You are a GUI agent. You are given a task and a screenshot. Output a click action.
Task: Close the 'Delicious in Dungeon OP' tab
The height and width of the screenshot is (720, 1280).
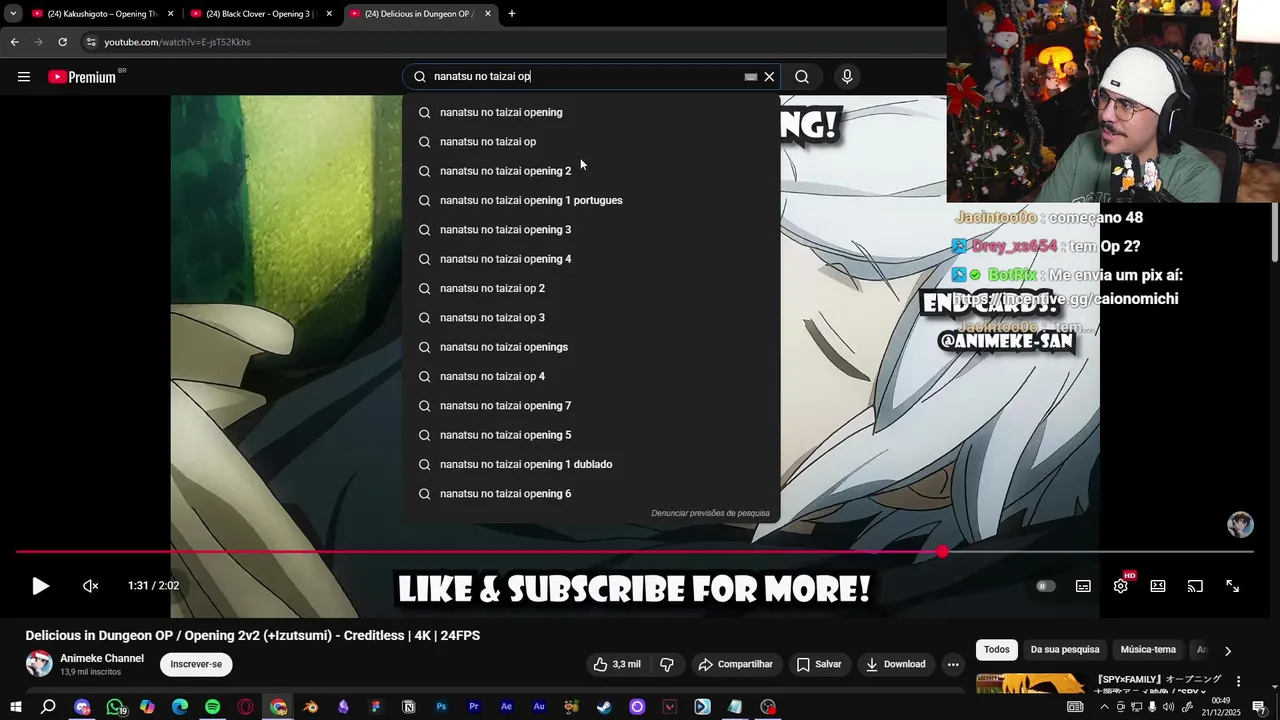(x=487, y=14)
